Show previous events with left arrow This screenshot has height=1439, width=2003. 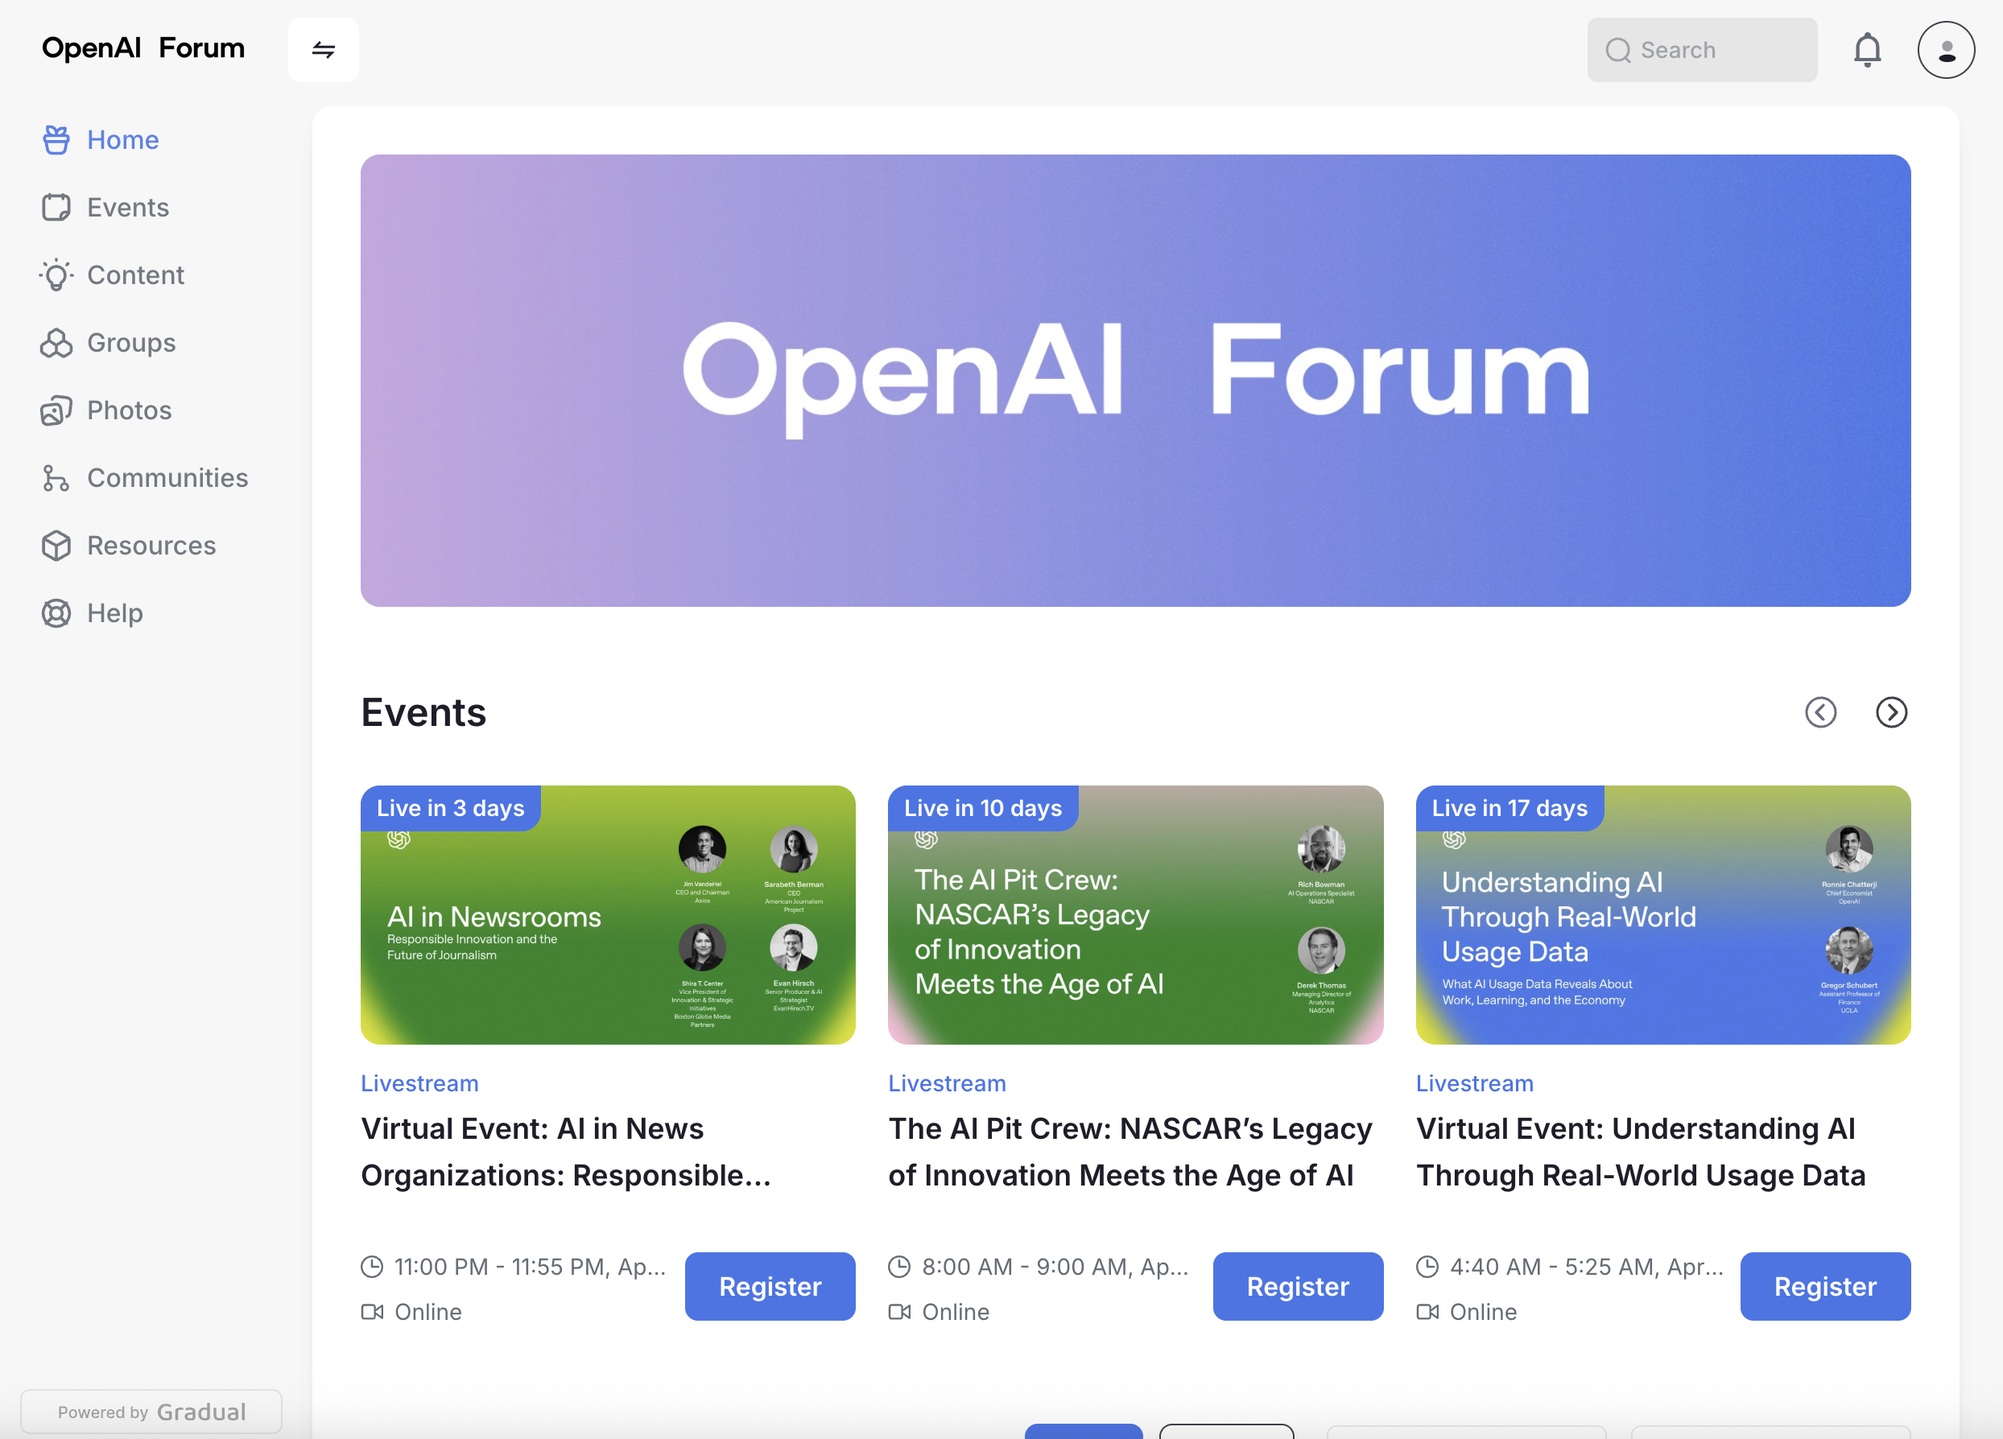(1820, 712)
